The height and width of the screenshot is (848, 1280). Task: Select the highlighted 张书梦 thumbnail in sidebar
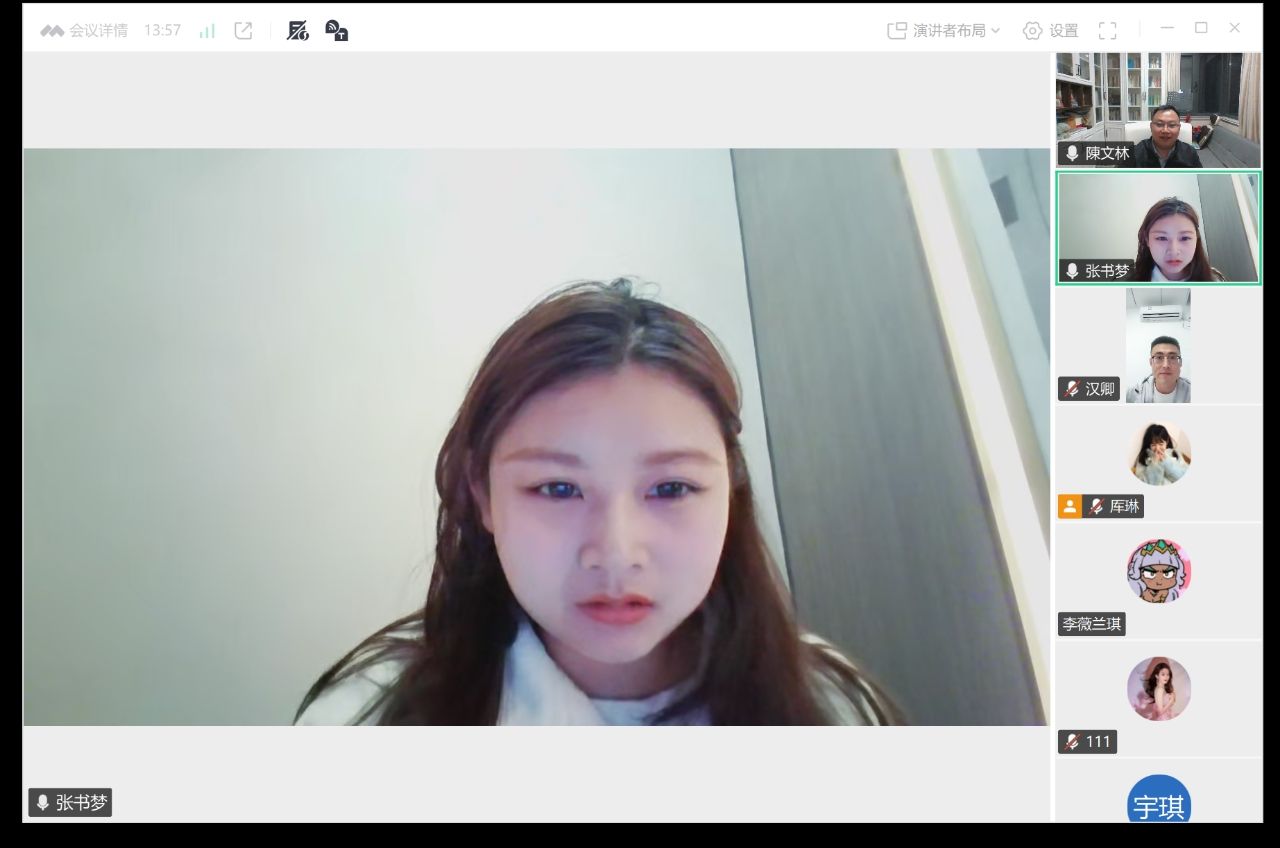pos(1158,228)
